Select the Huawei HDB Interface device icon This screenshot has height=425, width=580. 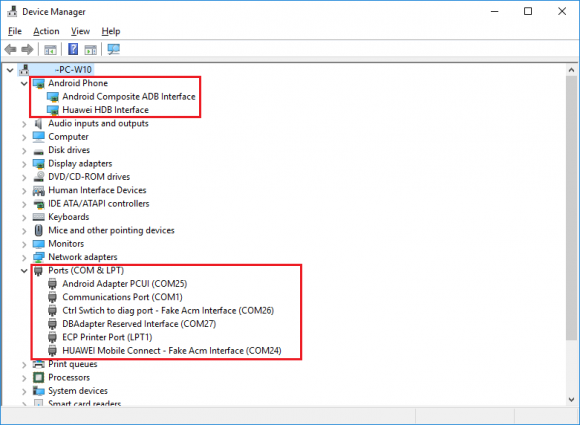click(53, 110)
